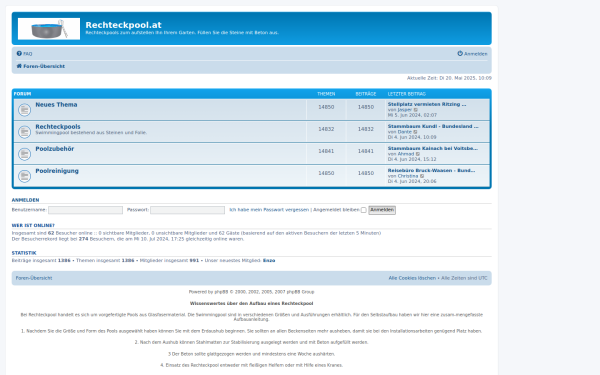Select heading Wissenswertes über den Aufbau eines Rechteckpool

pyautogui.click(x=251, y=303)
